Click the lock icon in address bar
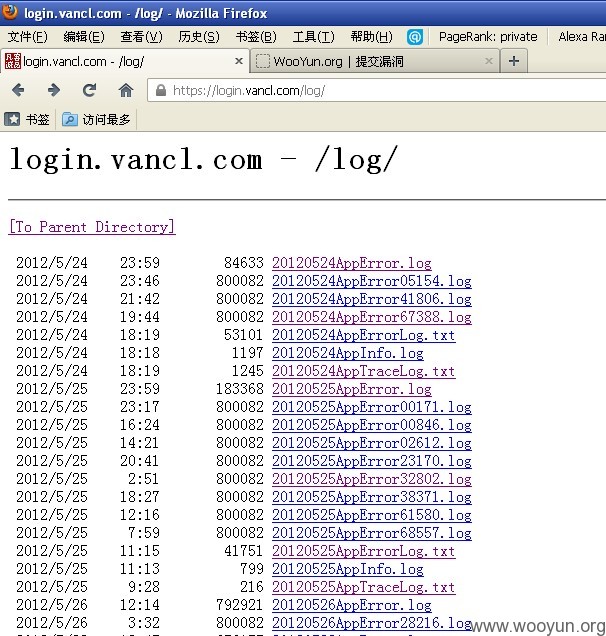This screenshot has height=636, width=606. pyautogui.click(x=161, y=90)
